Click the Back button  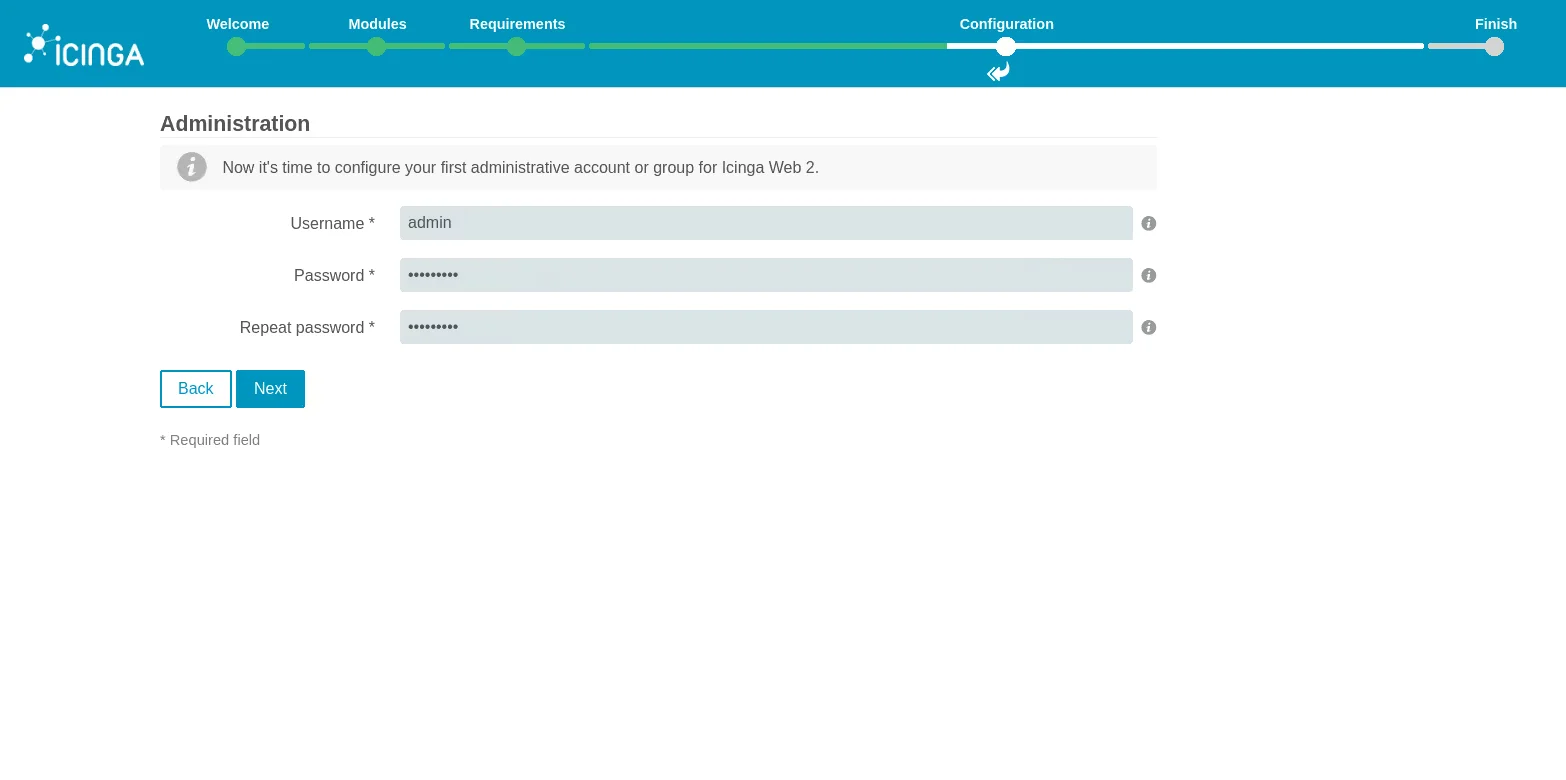tap(196, 389)
